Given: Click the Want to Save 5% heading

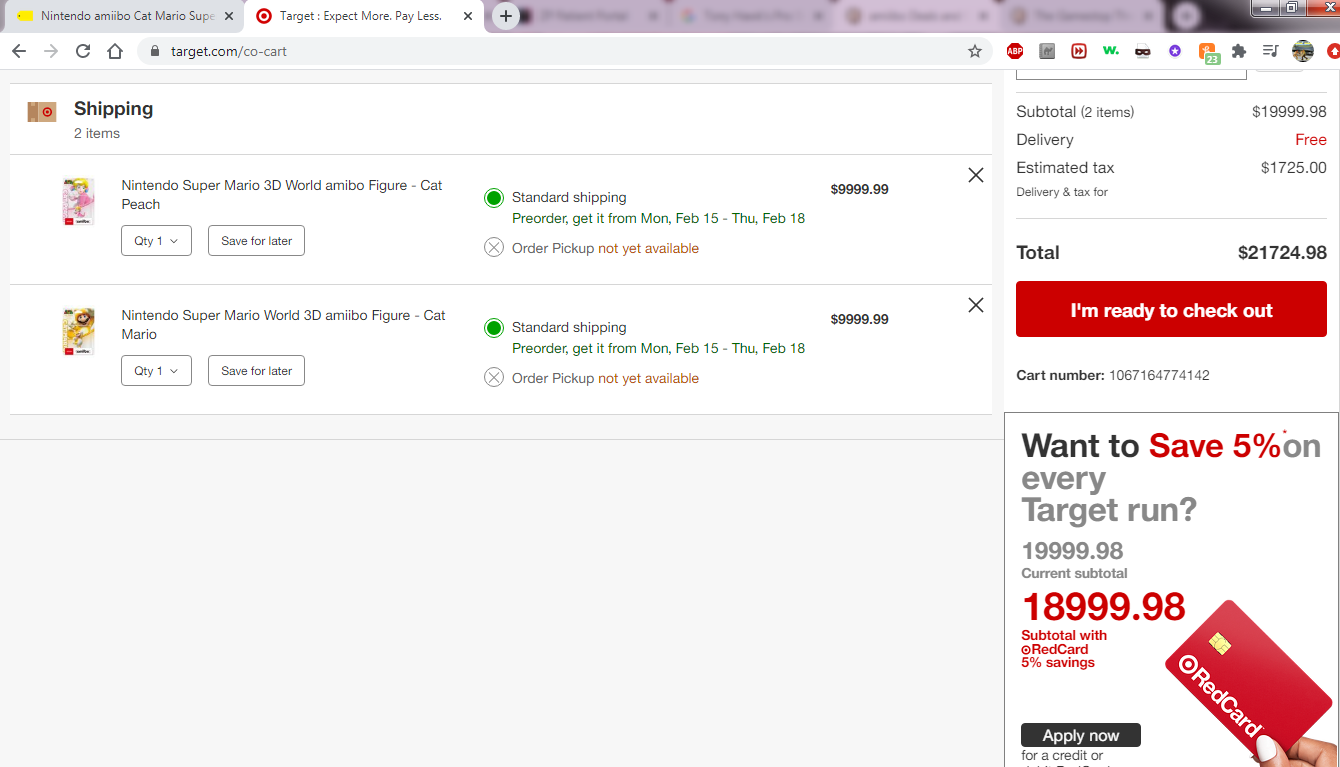Looking at the screenshot, I should pos(1171,478).
